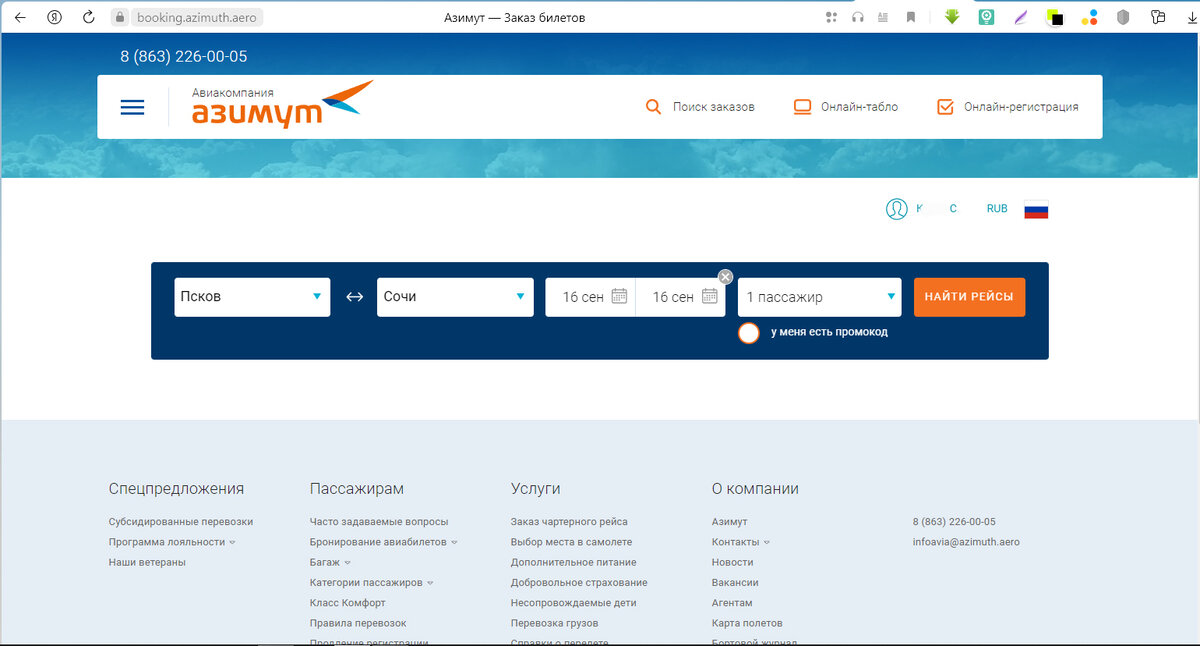Toggle the у меня есть промокод option
Screen dimensions: 1200x646
(x=749, y=333)
